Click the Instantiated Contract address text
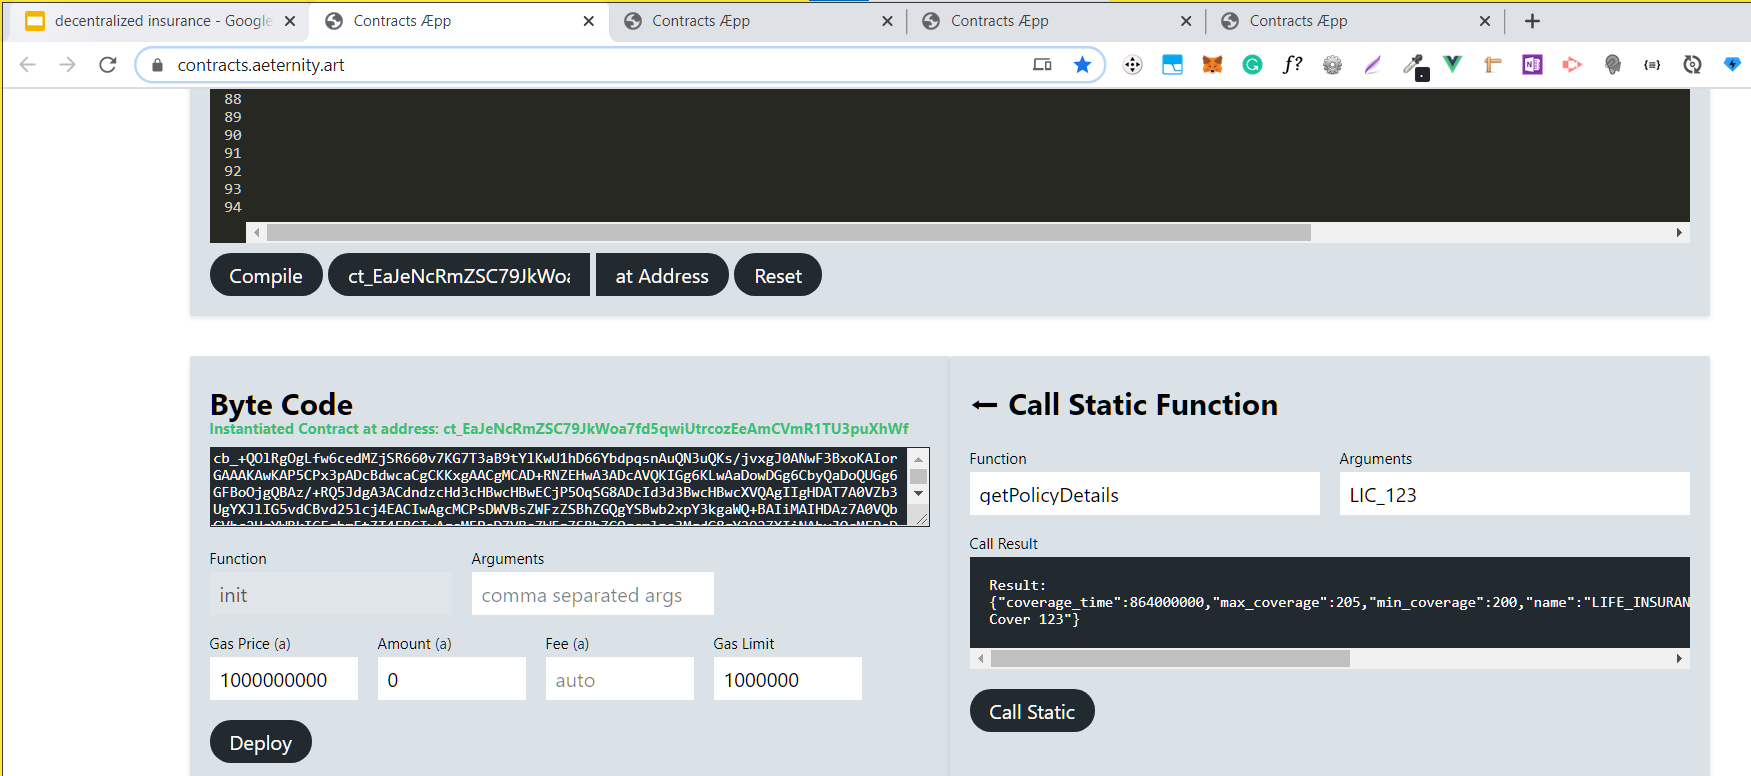 (559, 429)
